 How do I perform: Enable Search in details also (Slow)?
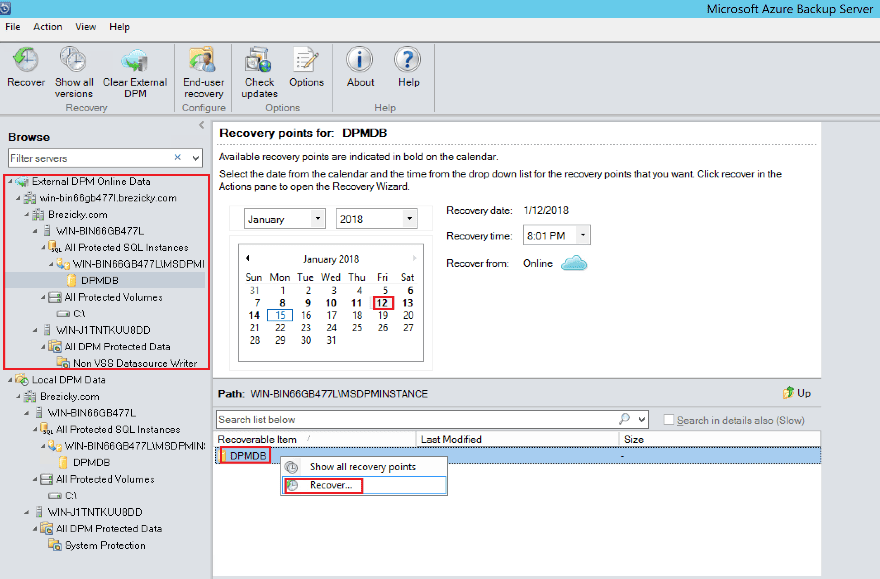tap(668, 420)
